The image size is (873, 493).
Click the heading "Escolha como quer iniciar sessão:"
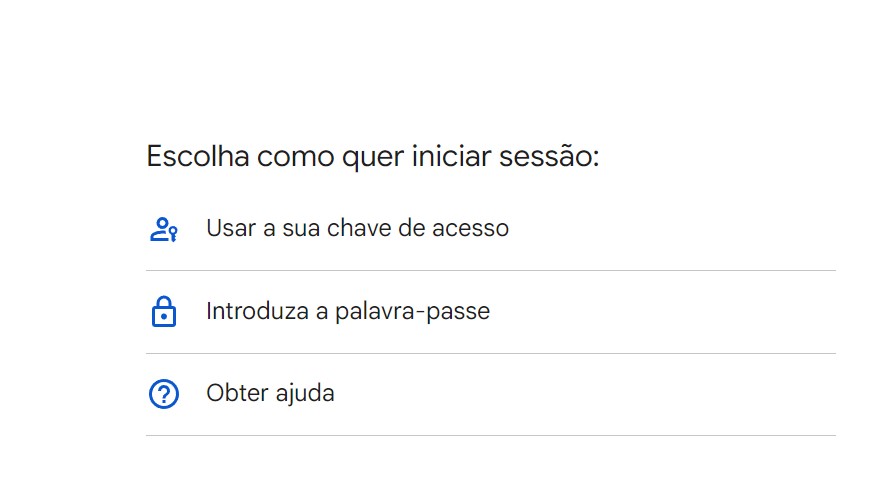[372, 157]
